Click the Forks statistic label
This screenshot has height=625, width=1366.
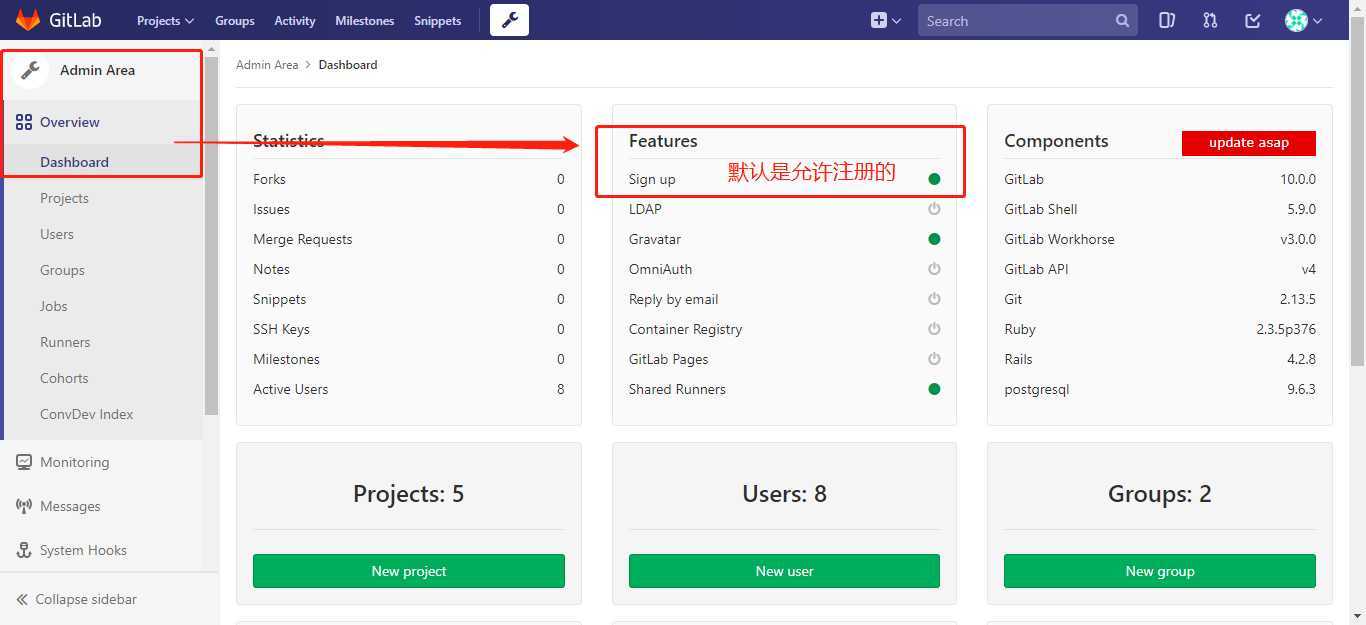269,179
